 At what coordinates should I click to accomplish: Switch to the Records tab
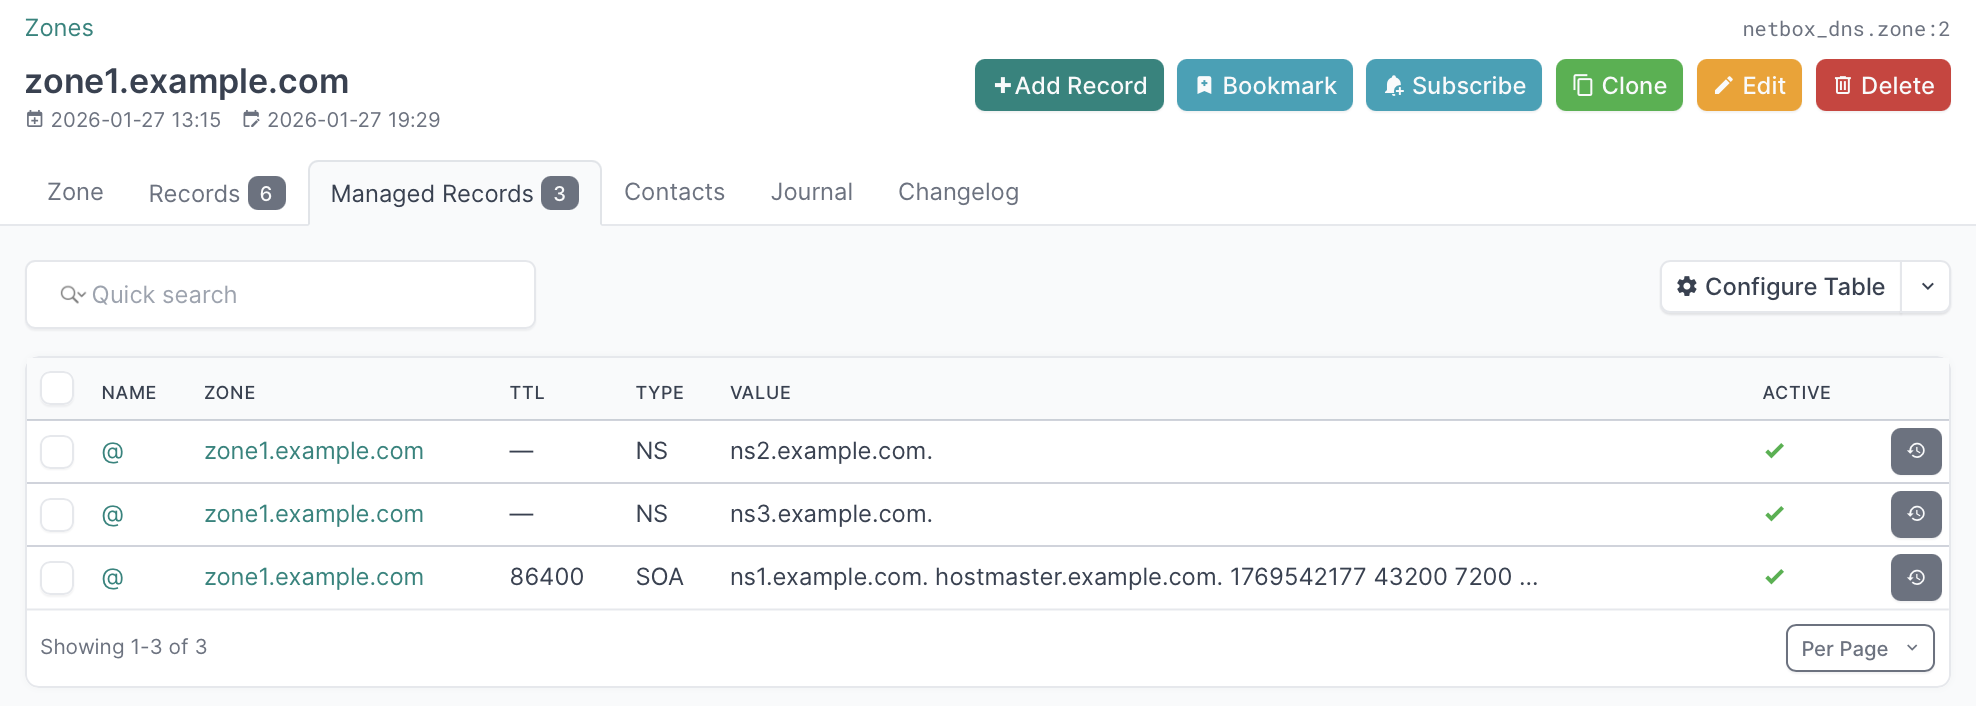(216, 193)
